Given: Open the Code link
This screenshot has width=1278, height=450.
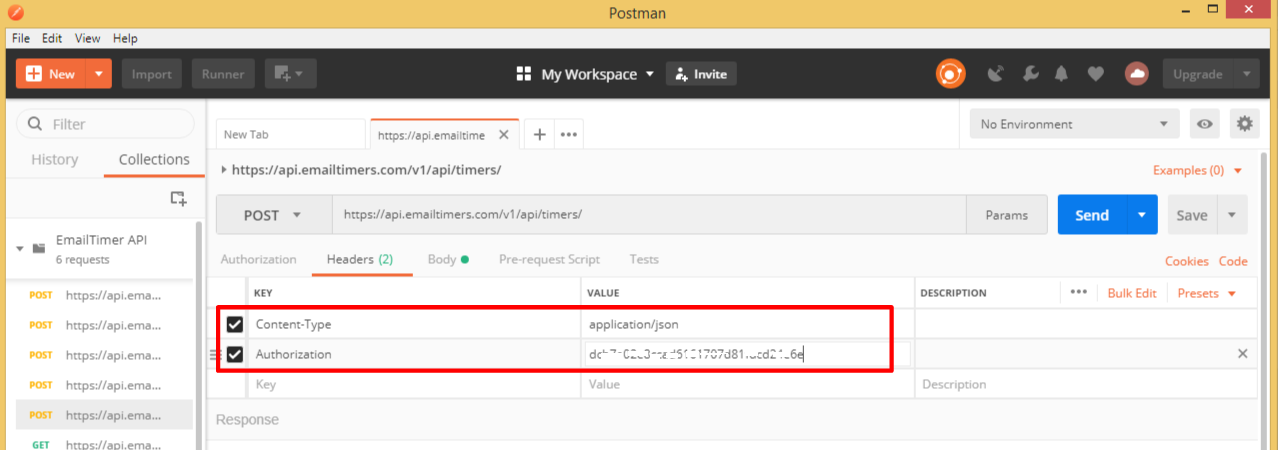Looking at the screenshot, I should click(x=1233, y=261).
